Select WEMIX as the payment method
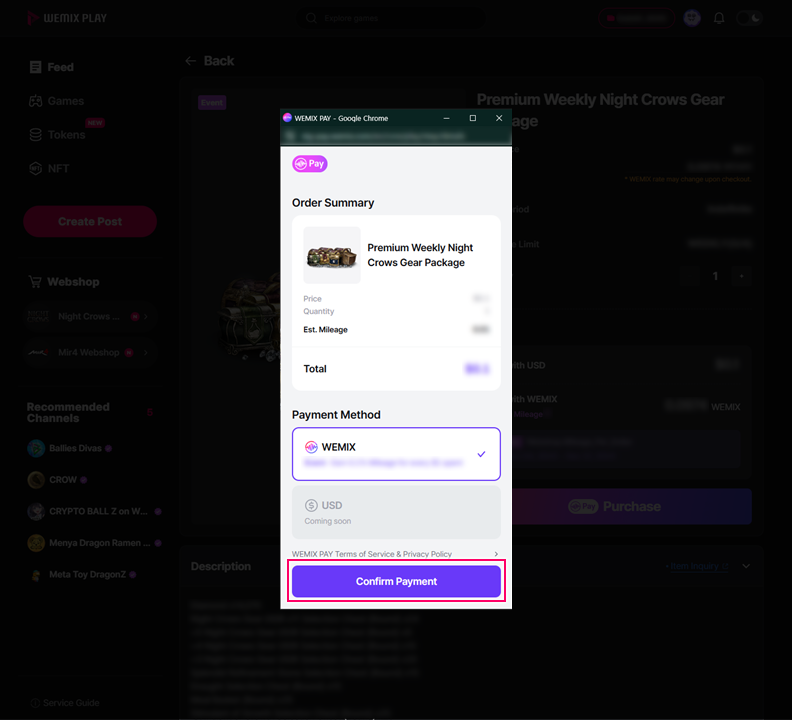The image size is (792, 720). 396,454
